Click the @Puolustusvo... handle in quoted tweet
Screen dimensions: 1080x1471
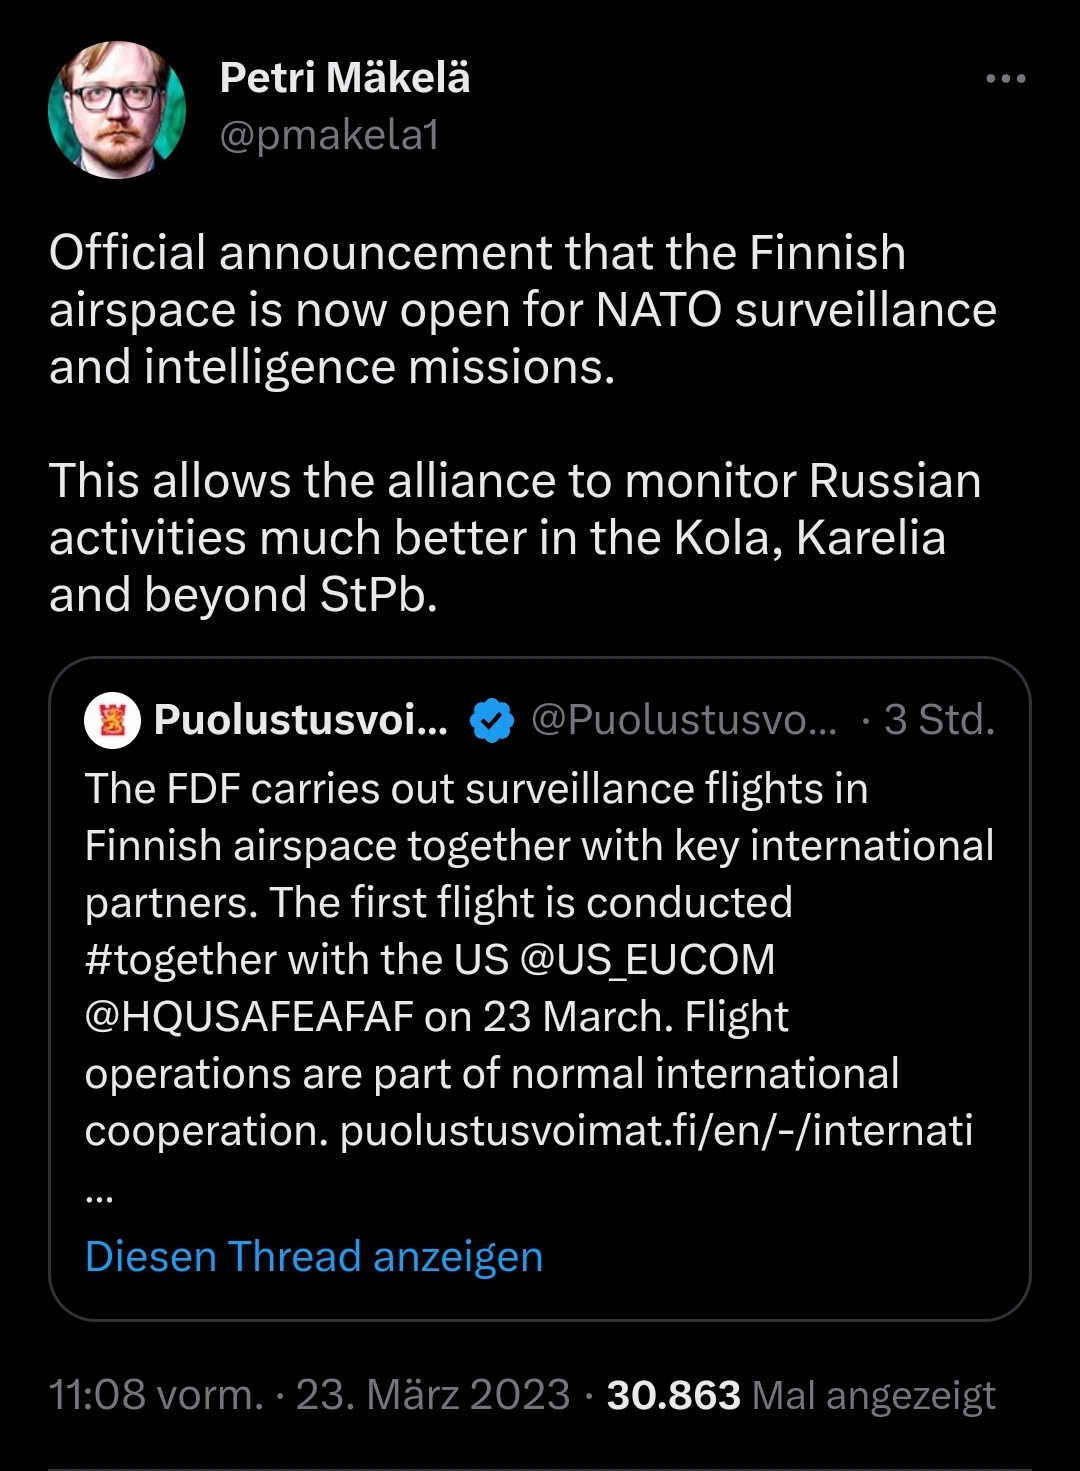(684, 720)
